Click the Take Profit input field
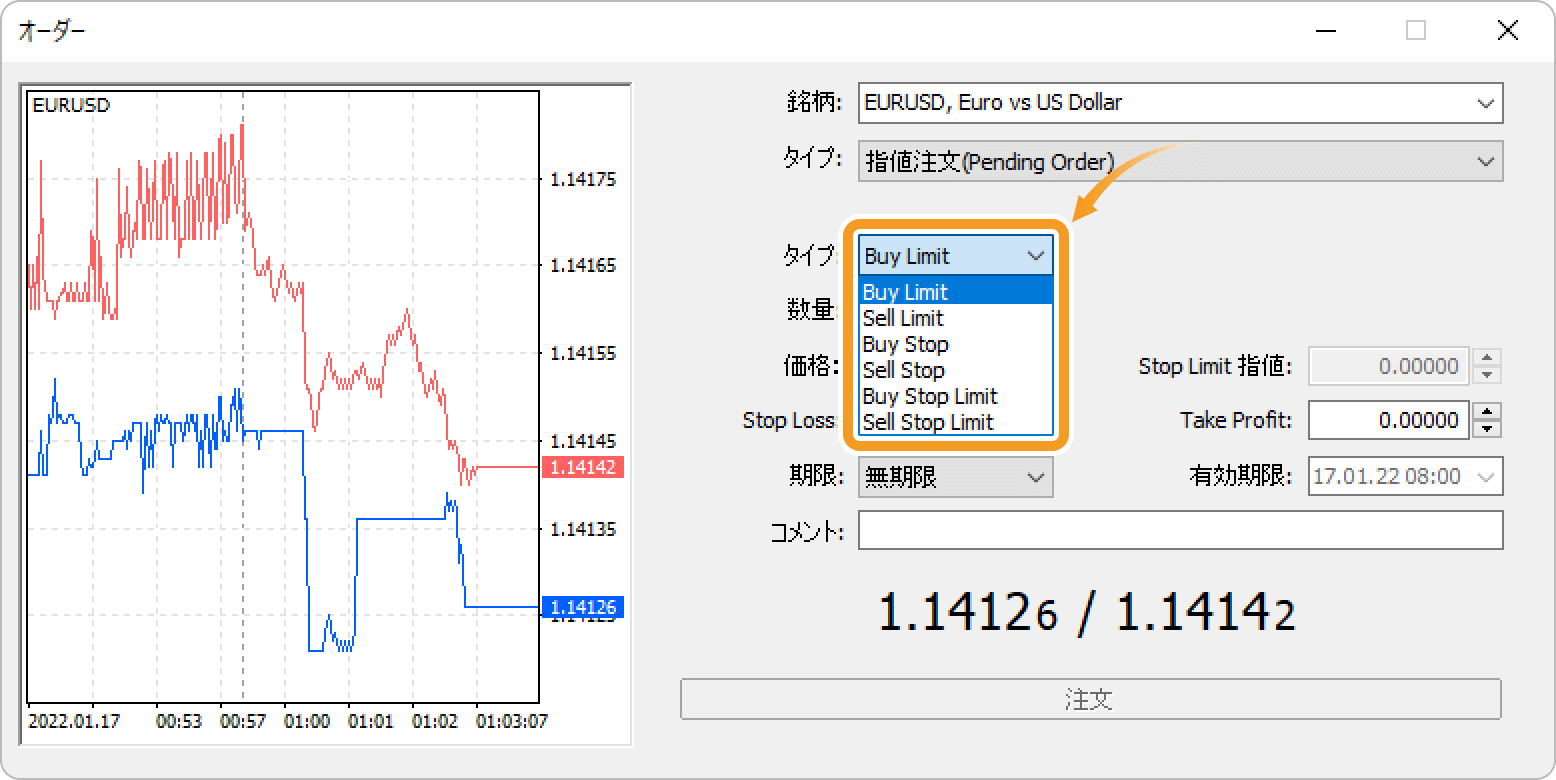1556x780 pixels. coord(1389,420)
